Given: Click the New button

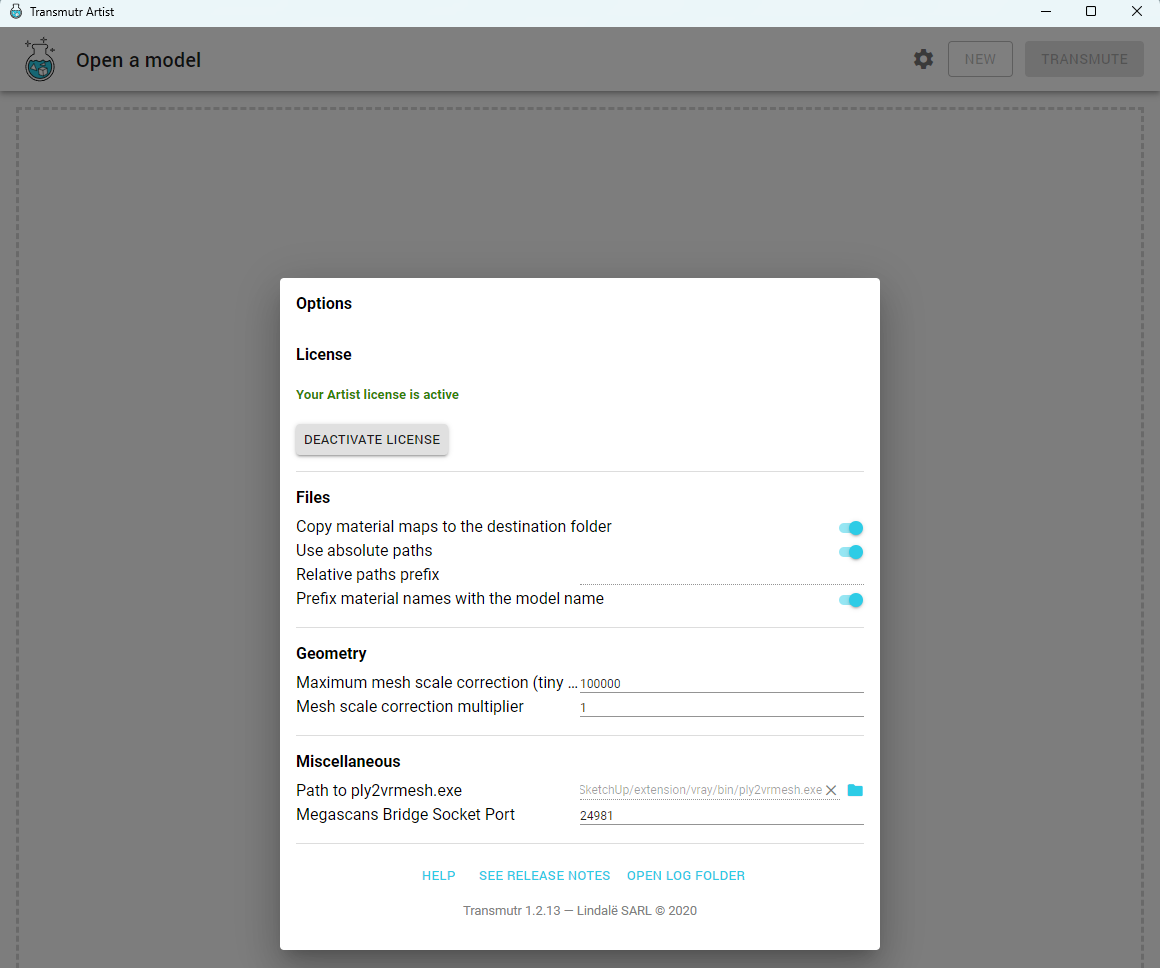Looking at the screenshot, I should (x=980, y=59).
